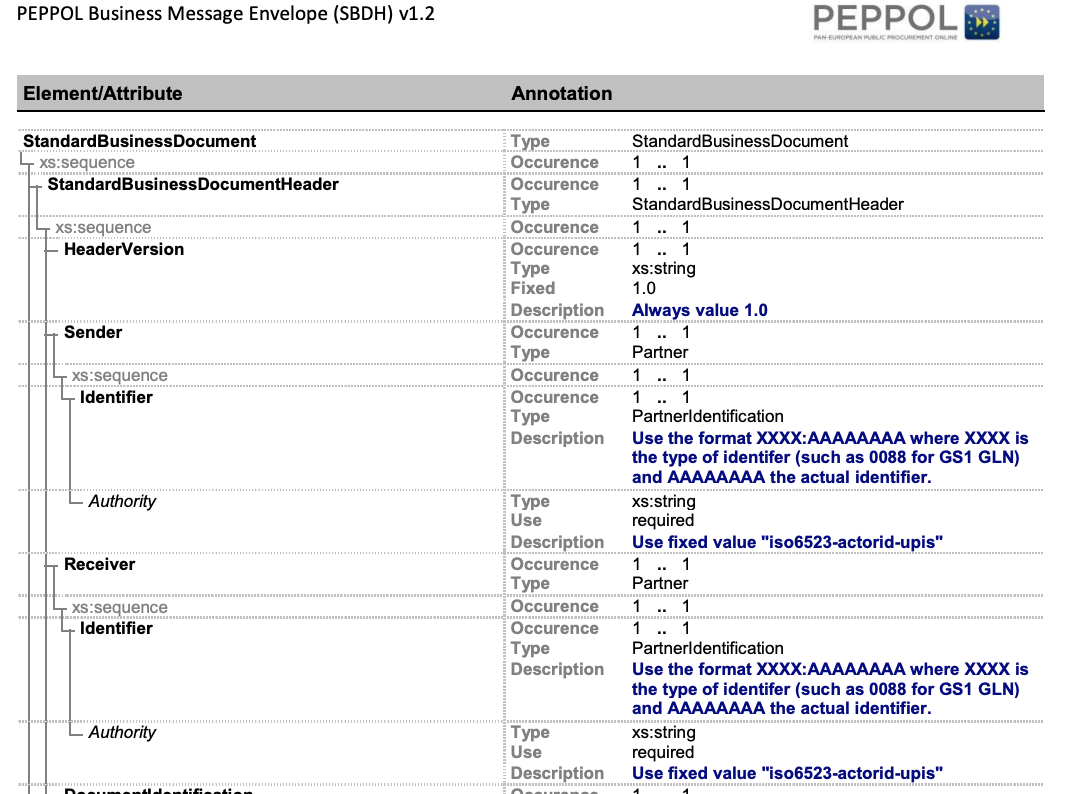This screenshot has width=1080, height=794.
Task: Click the PEPPOL Business Message Envelope title
Action: tap(226, 14)
